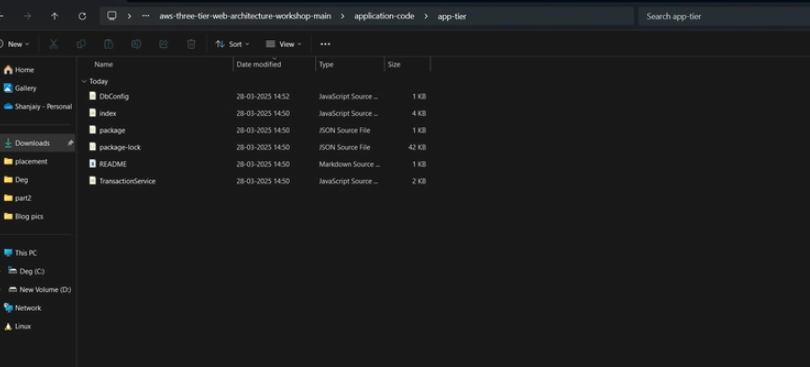Click the app-tier breadcrumb
The width and height of the screenshot is (810, 367).
pos(452,16)
